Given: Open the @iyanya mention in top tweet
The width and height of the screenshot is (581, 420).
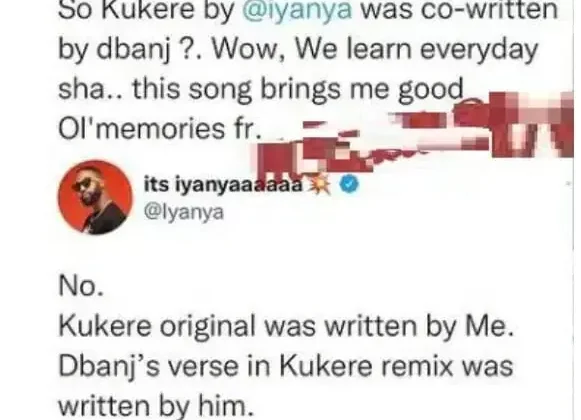Looking at the screenshot, I should coord(297,11).
